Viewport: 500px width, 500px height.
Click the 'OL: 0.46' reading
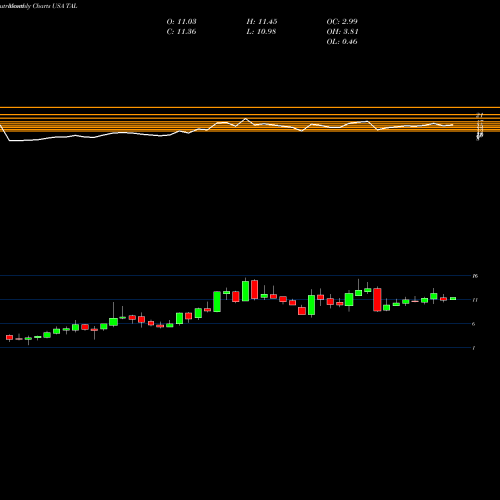point(342,42)
